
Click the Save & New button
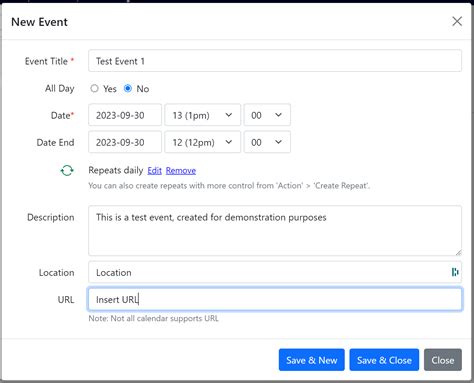click(x=312, y=360)
